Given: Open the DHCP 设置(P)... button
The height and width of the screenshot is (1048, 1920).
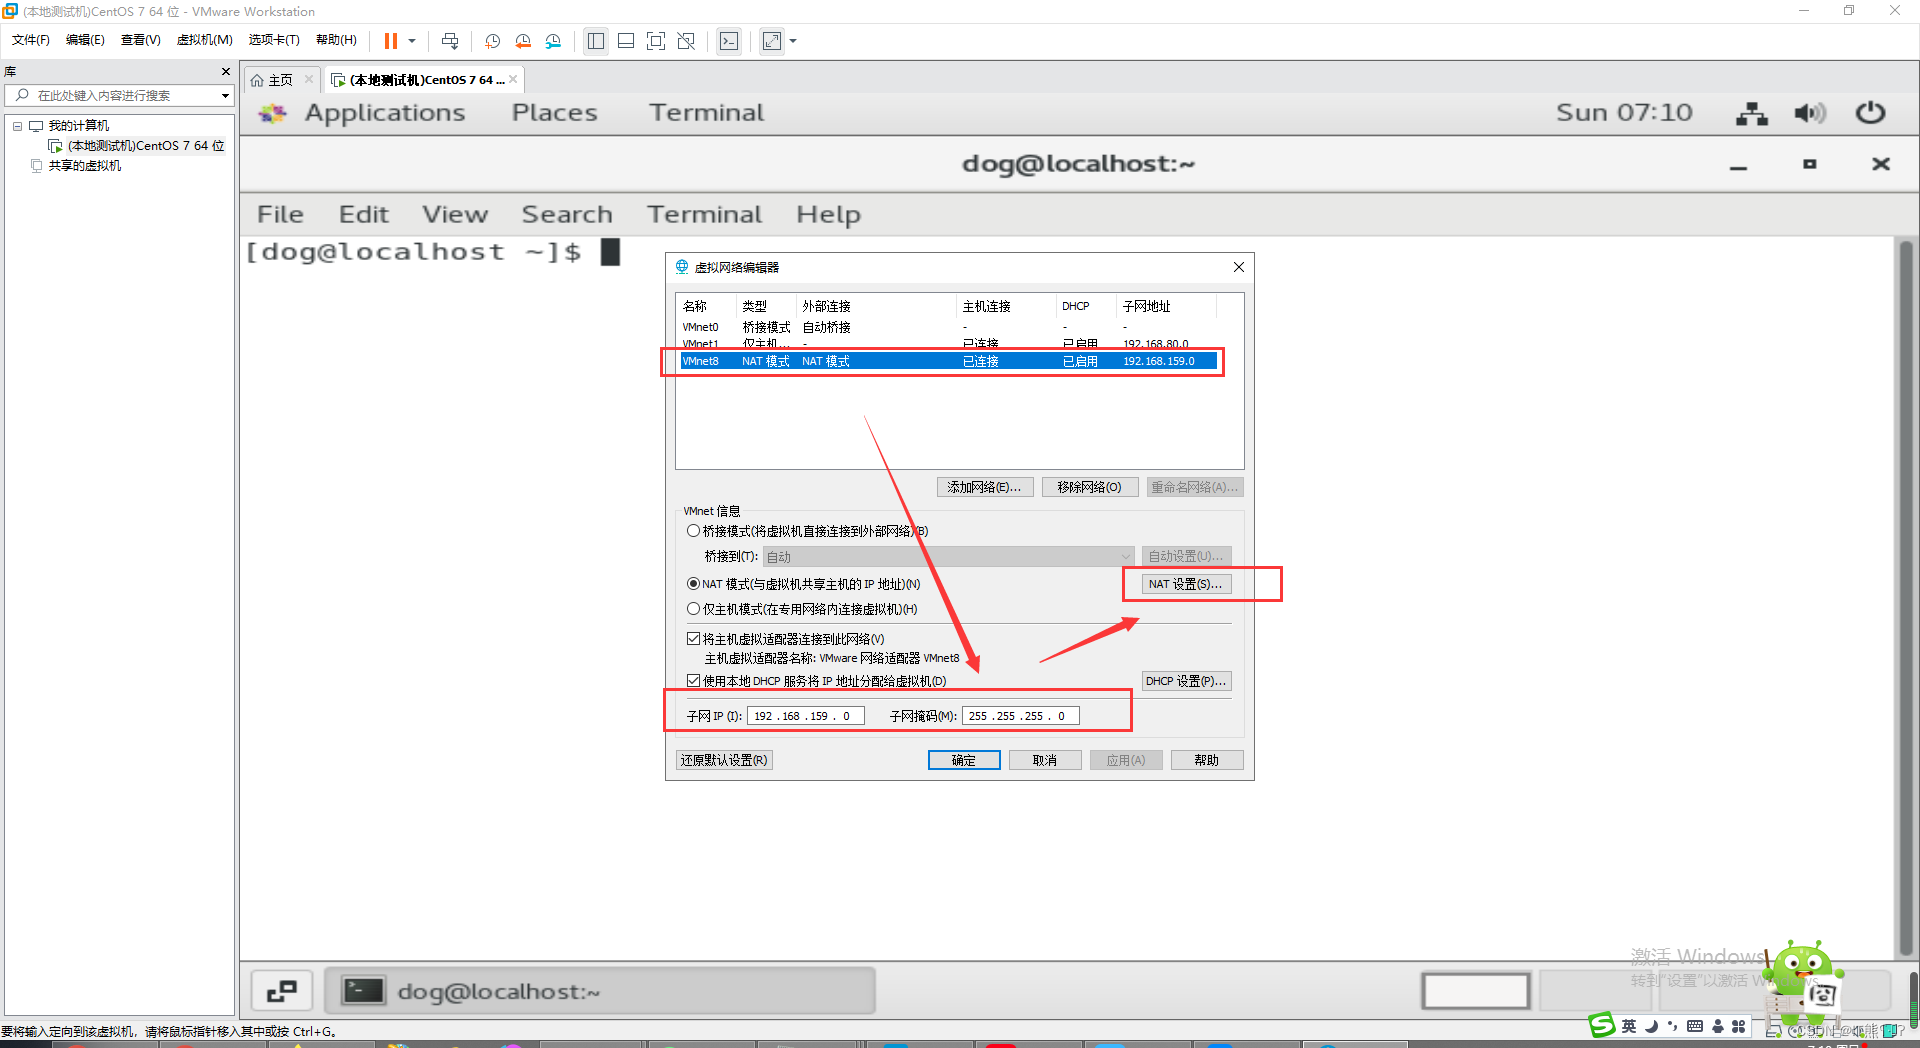Looking at the screenshot, I should [x=1186, y=681].
